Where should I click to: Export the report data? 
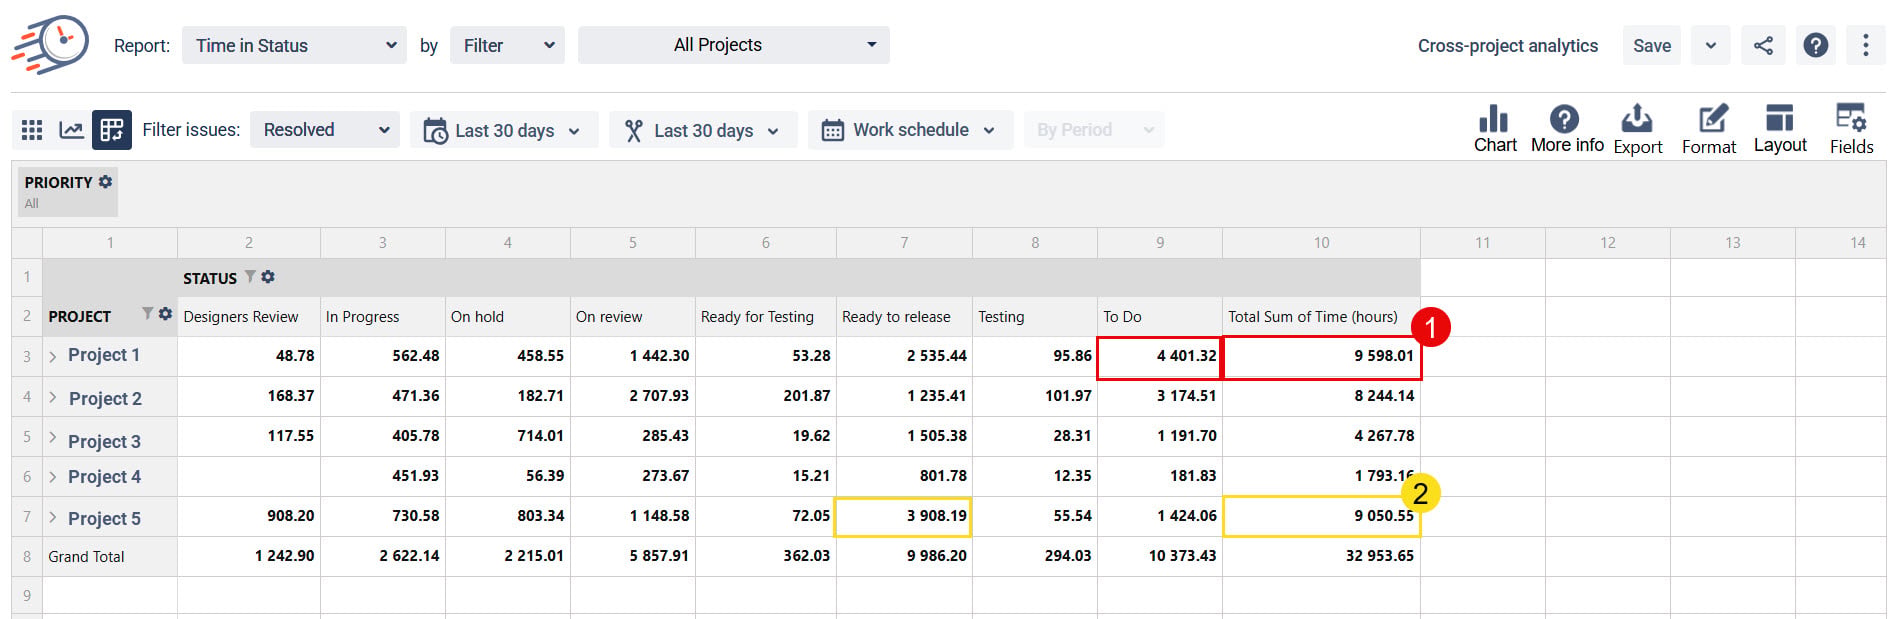point(1638,129)
